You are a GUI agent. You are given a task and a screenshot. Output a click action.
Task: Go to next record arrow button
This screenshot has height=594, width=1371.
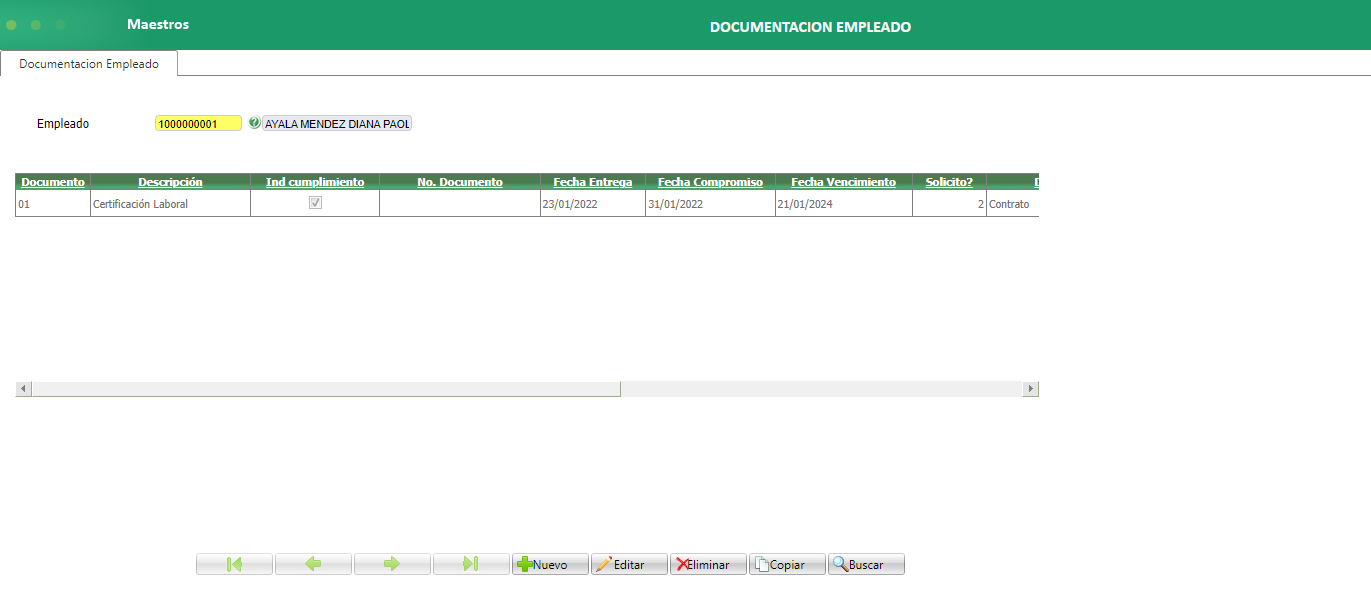coord(392,564)
